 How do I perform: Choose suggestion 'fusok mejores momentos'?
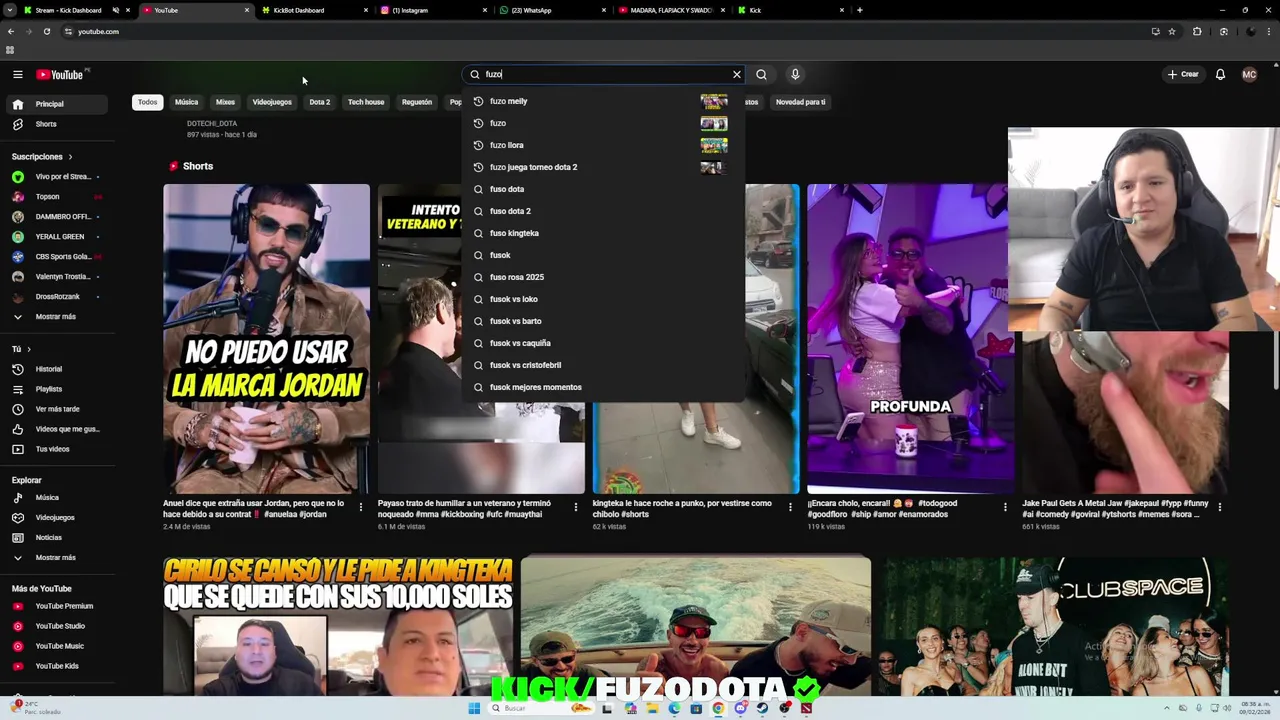(x=603, y=387)
